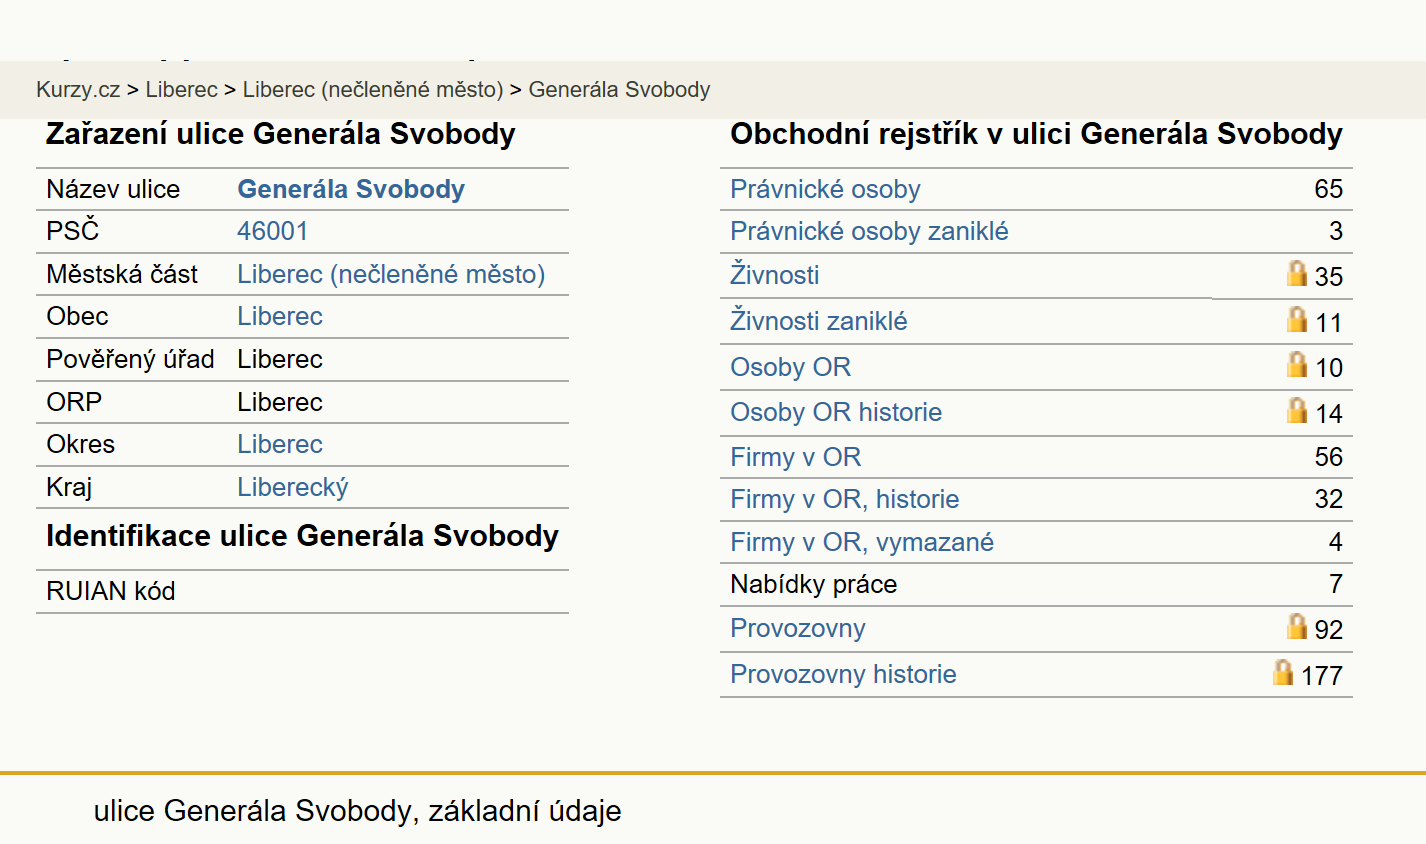Open Právnické osoby zaniklé list
This screenshot has height=844, width=1426.
pyautogui.click(x=869, y=231)
